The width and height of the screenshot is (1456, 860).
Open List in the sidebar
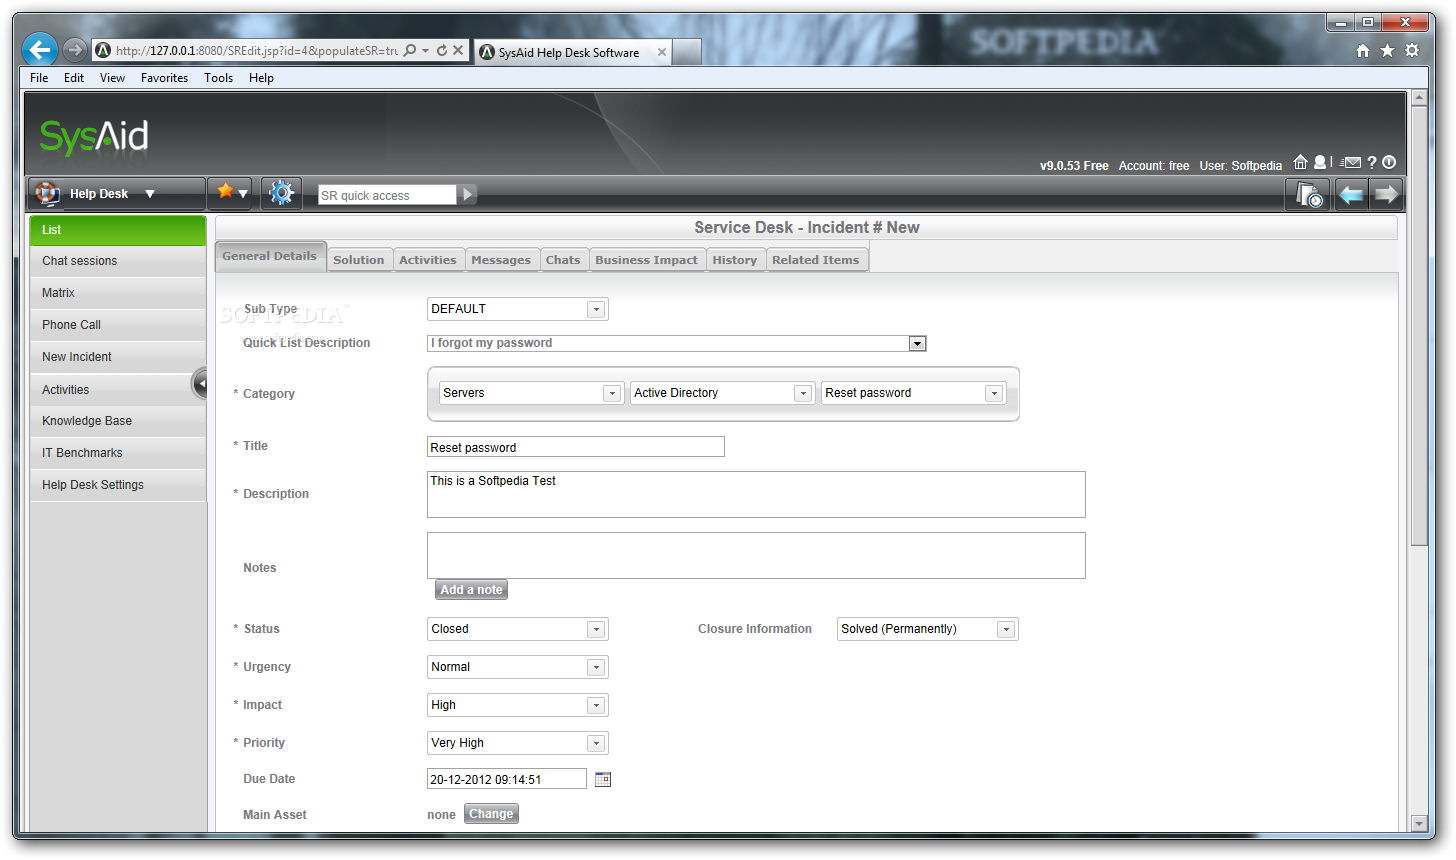coord(118,230)
